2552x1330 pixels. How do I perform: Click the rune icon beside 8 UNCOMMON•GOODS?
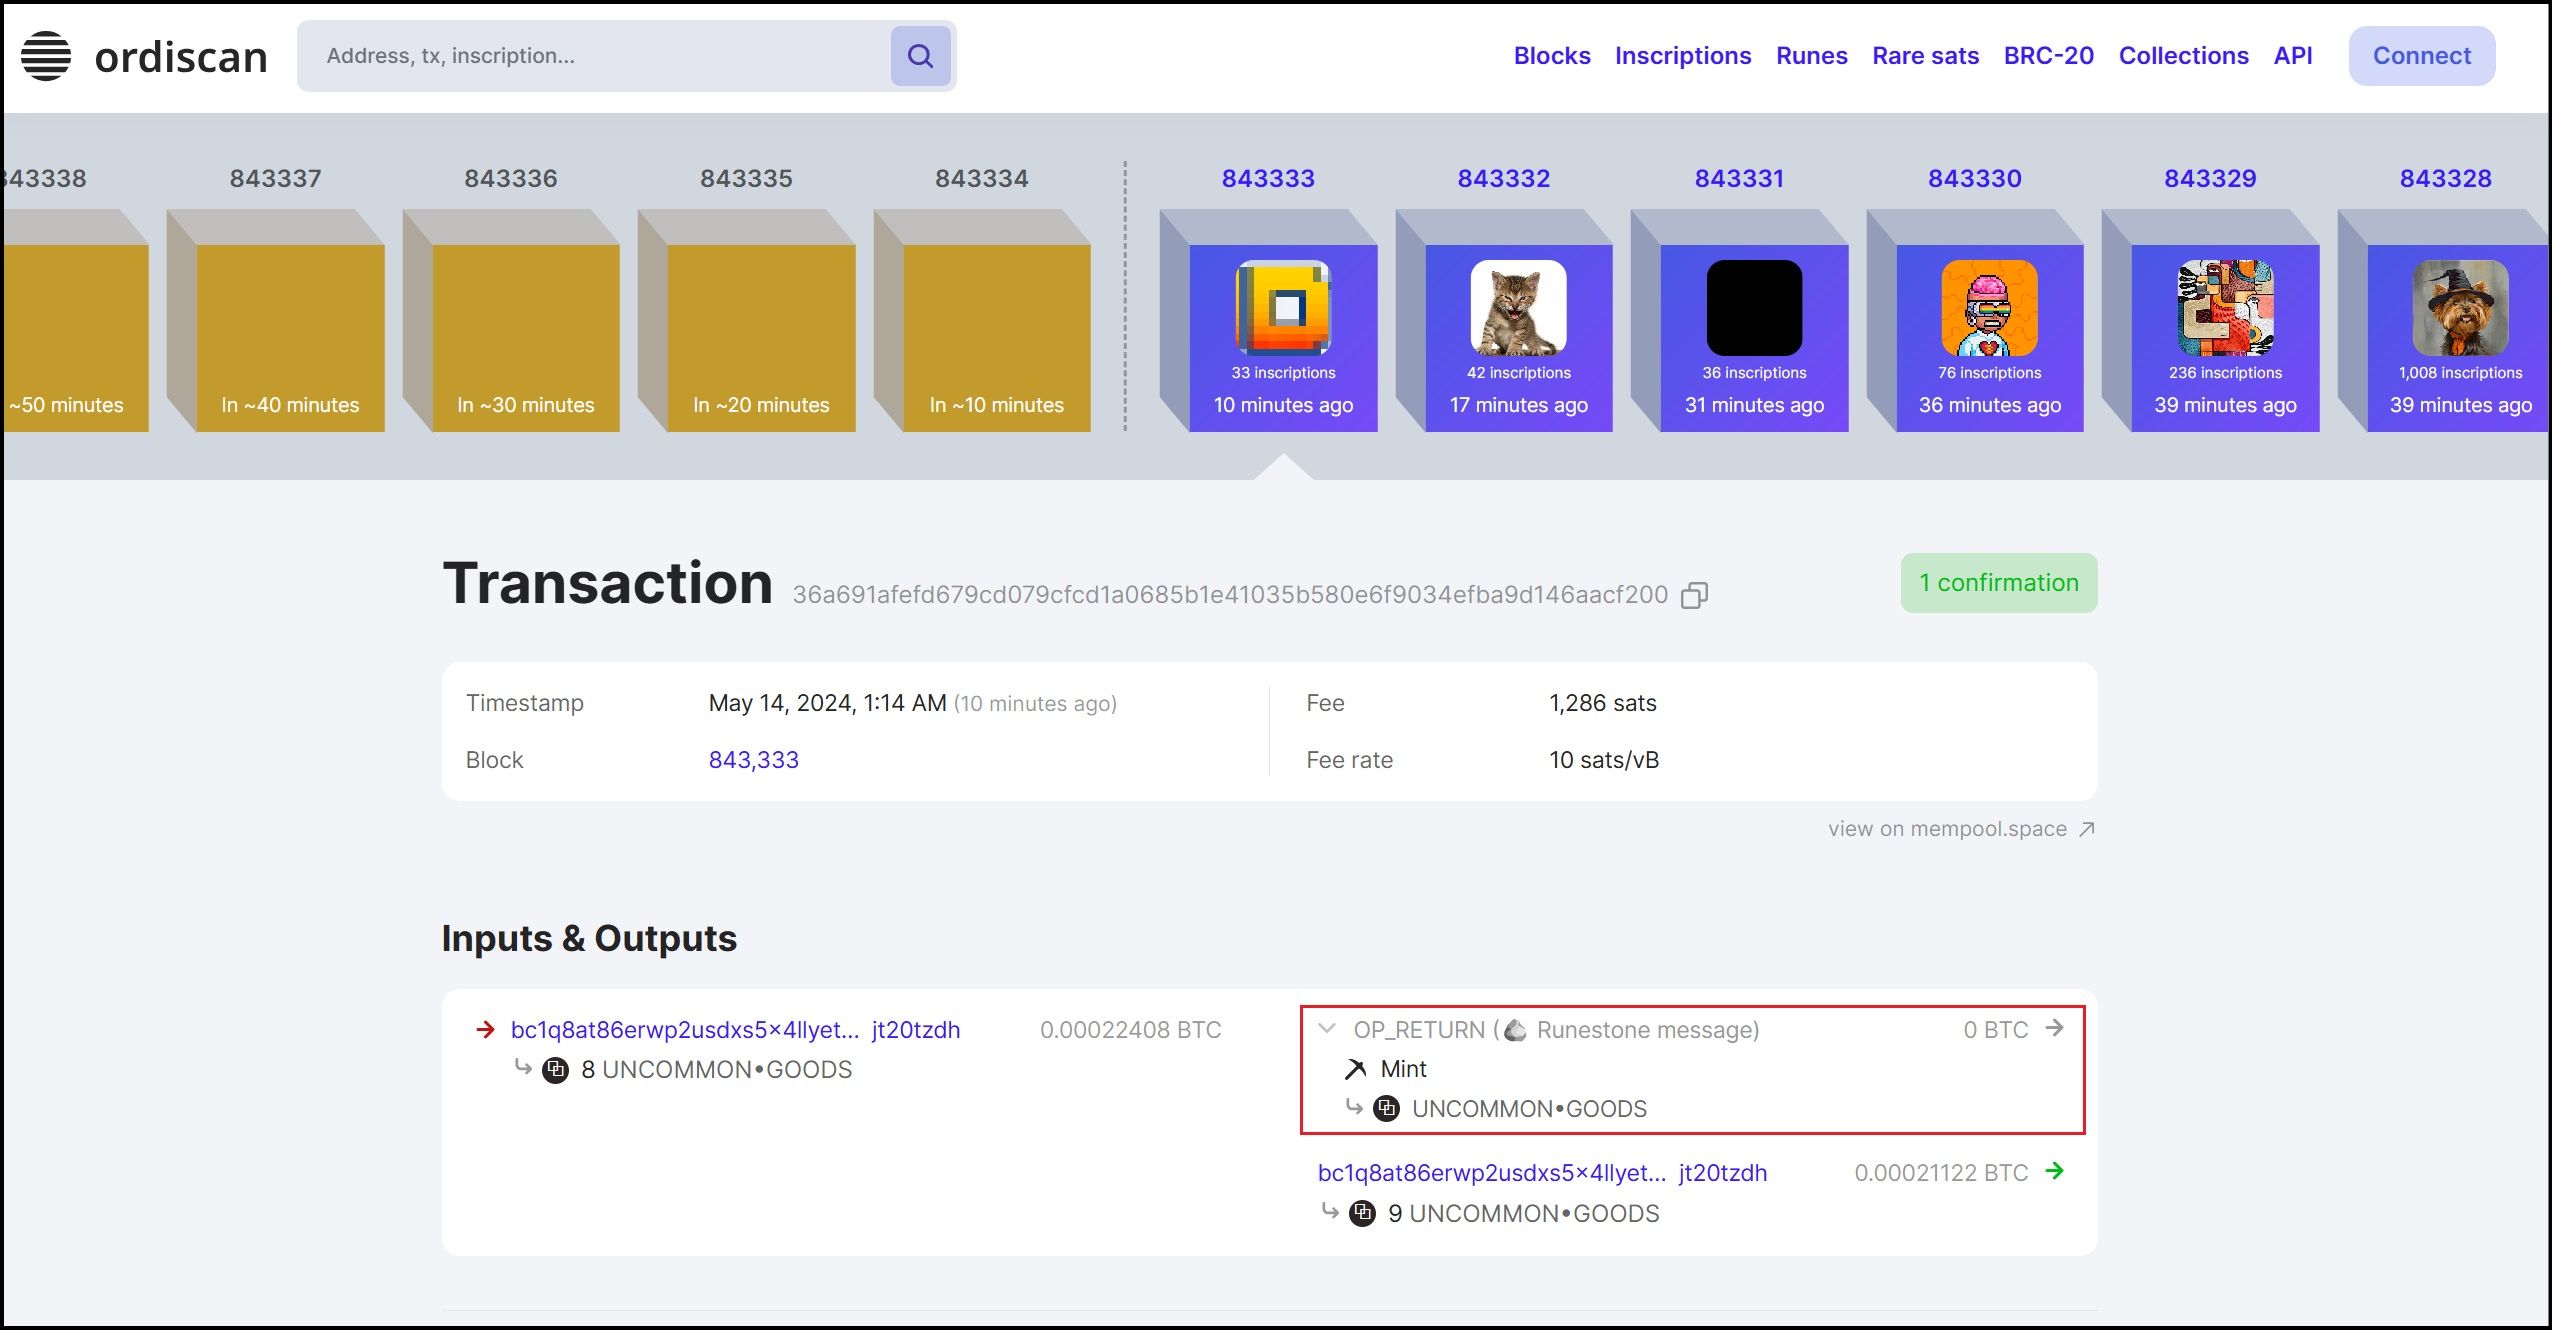[555, 1070]
